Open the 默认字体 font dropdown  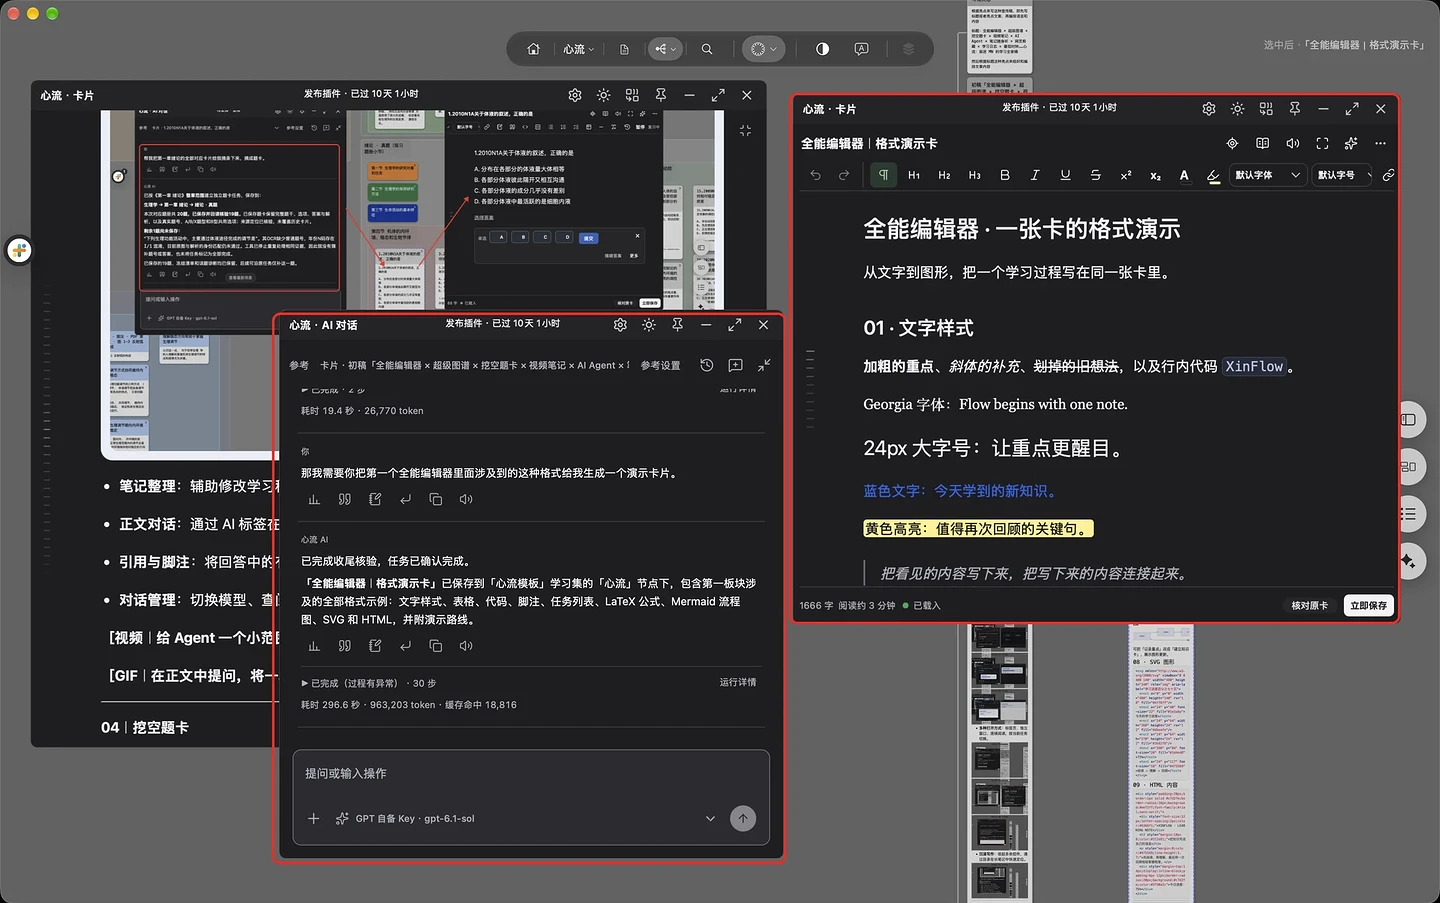coord(1267,175)
